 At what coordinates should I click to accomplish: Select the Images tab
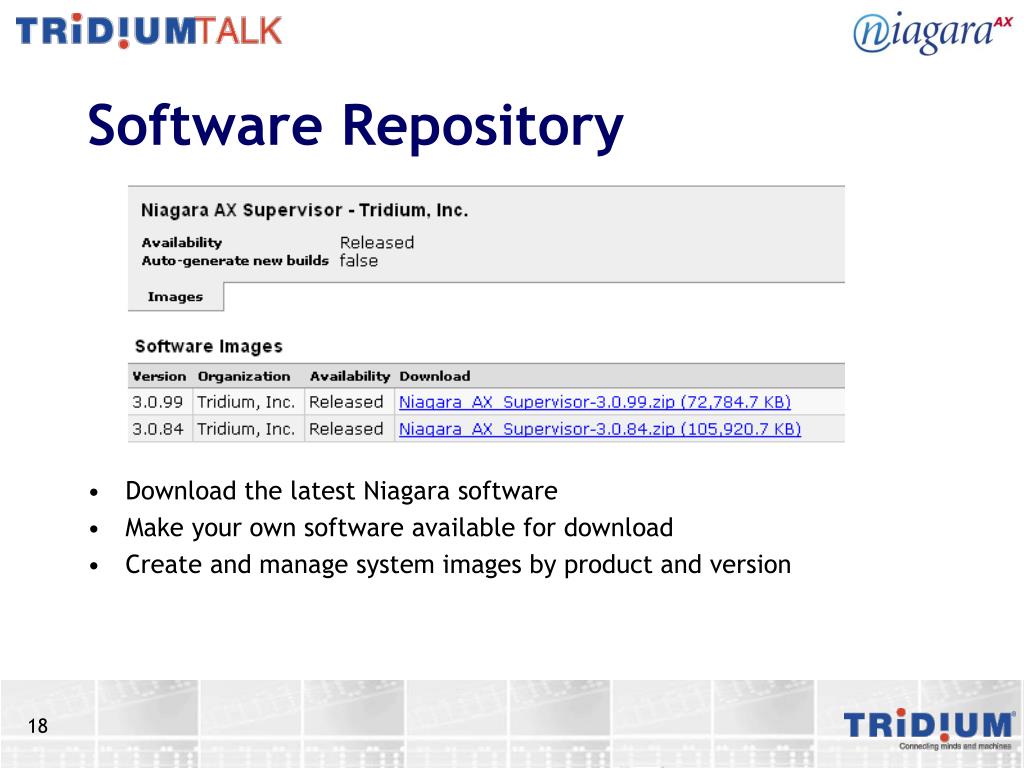[175, 296]
